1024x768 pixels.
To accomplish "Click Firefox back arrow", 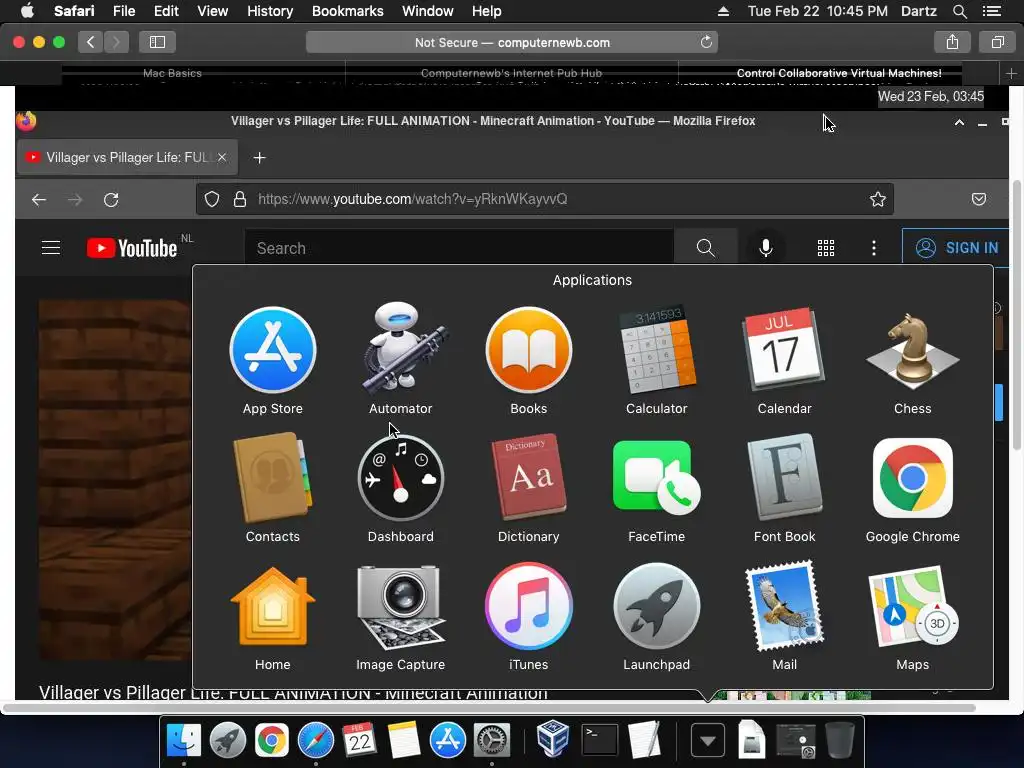I will coord(39,200).
